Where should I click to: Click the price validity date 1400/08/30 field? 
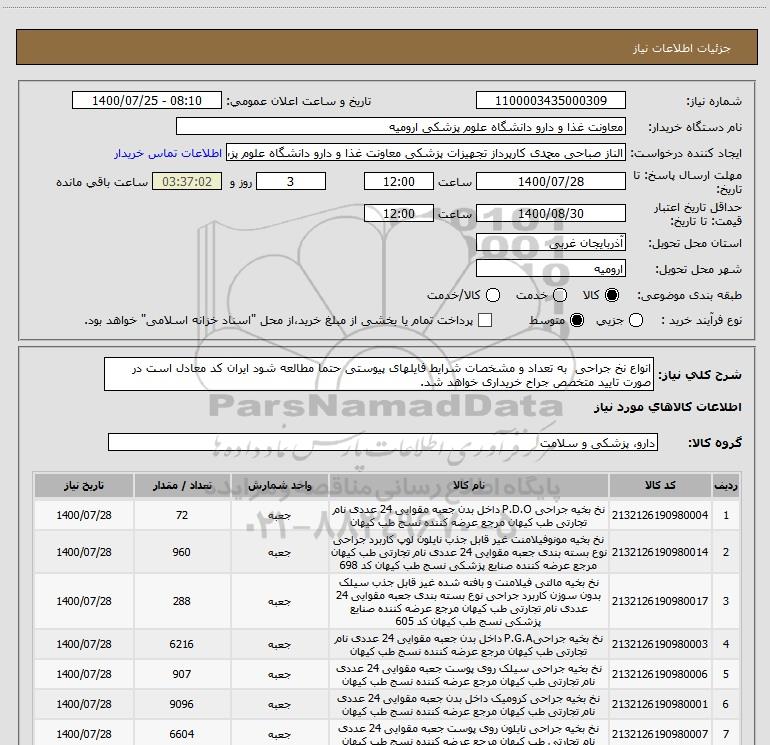[x=551, y=214]
